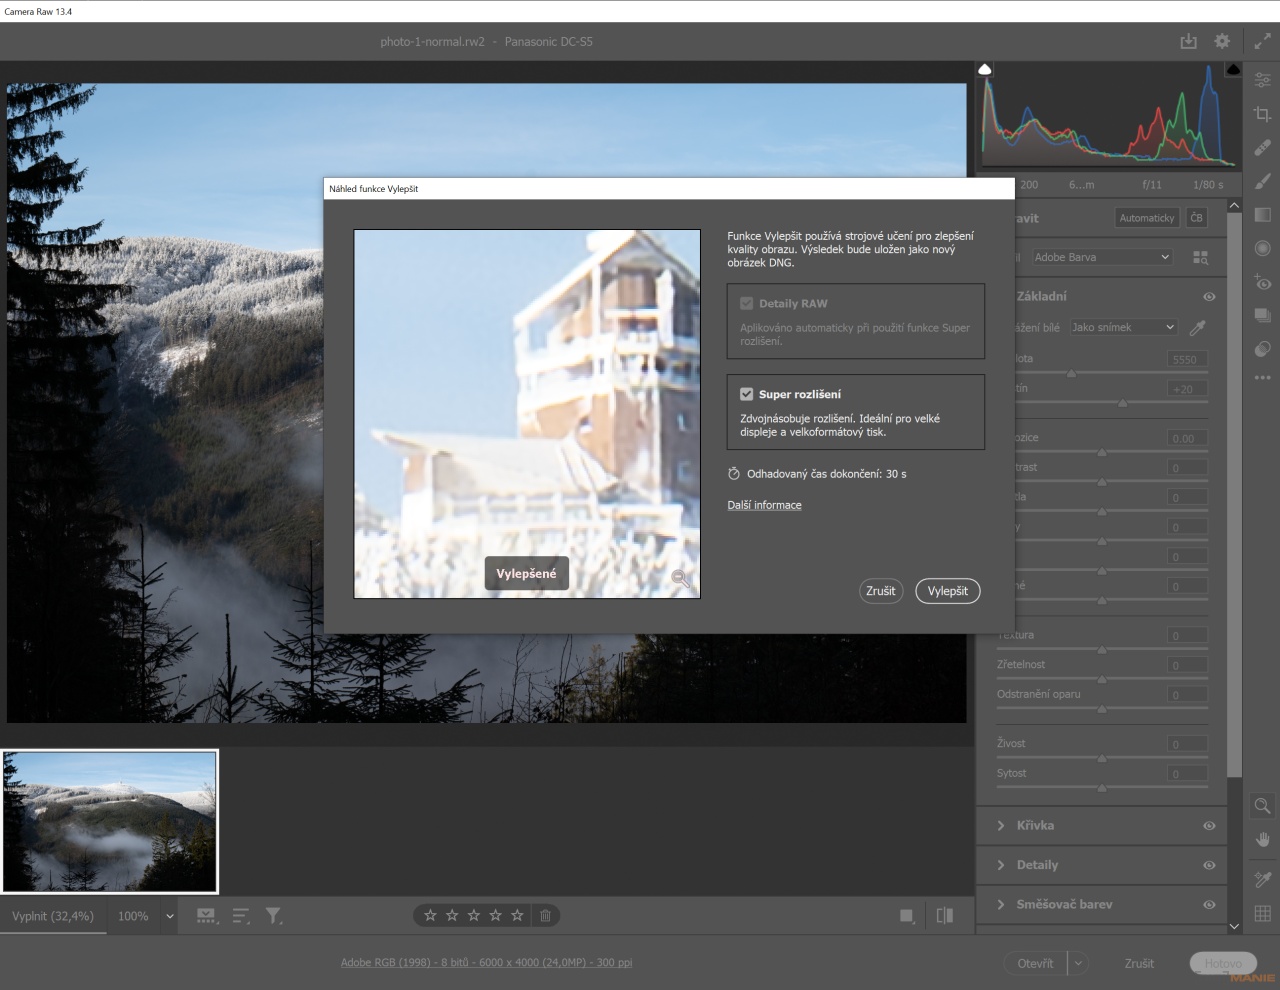Screen dimensions: 1280x990
Task: Open the Jako snímek white balance menu
Action: click(x=1122, y=327)
